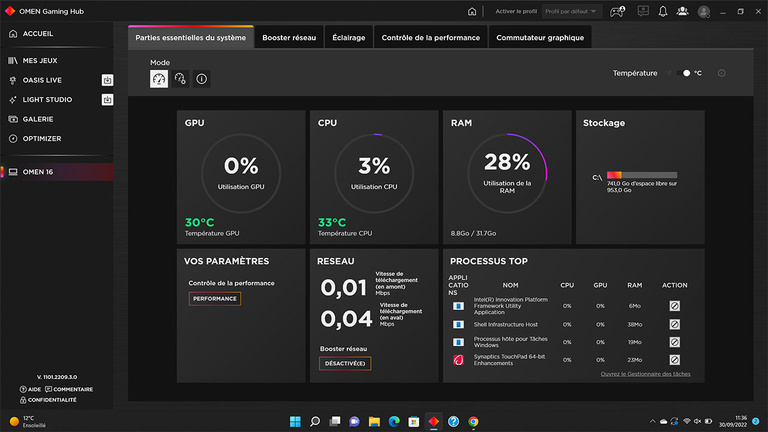Open the notifications bell

click(663, 11)
